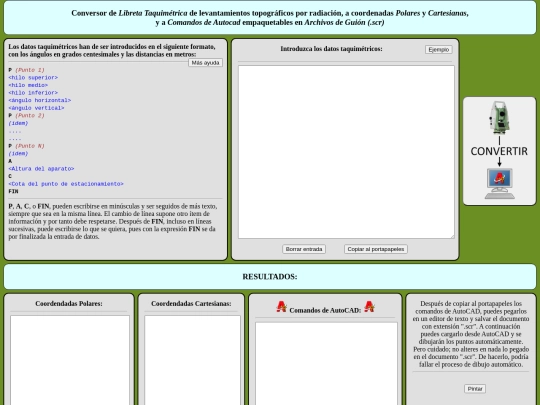
Task: Click the bold FIN line in format example
Action: 13,191
